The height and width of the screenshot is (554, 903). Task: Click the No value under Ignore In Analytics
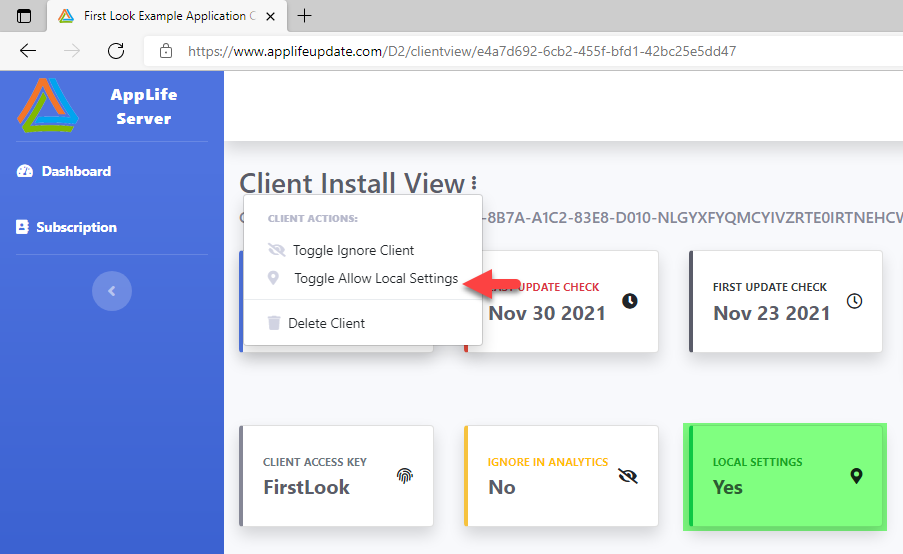coord(502,487)
